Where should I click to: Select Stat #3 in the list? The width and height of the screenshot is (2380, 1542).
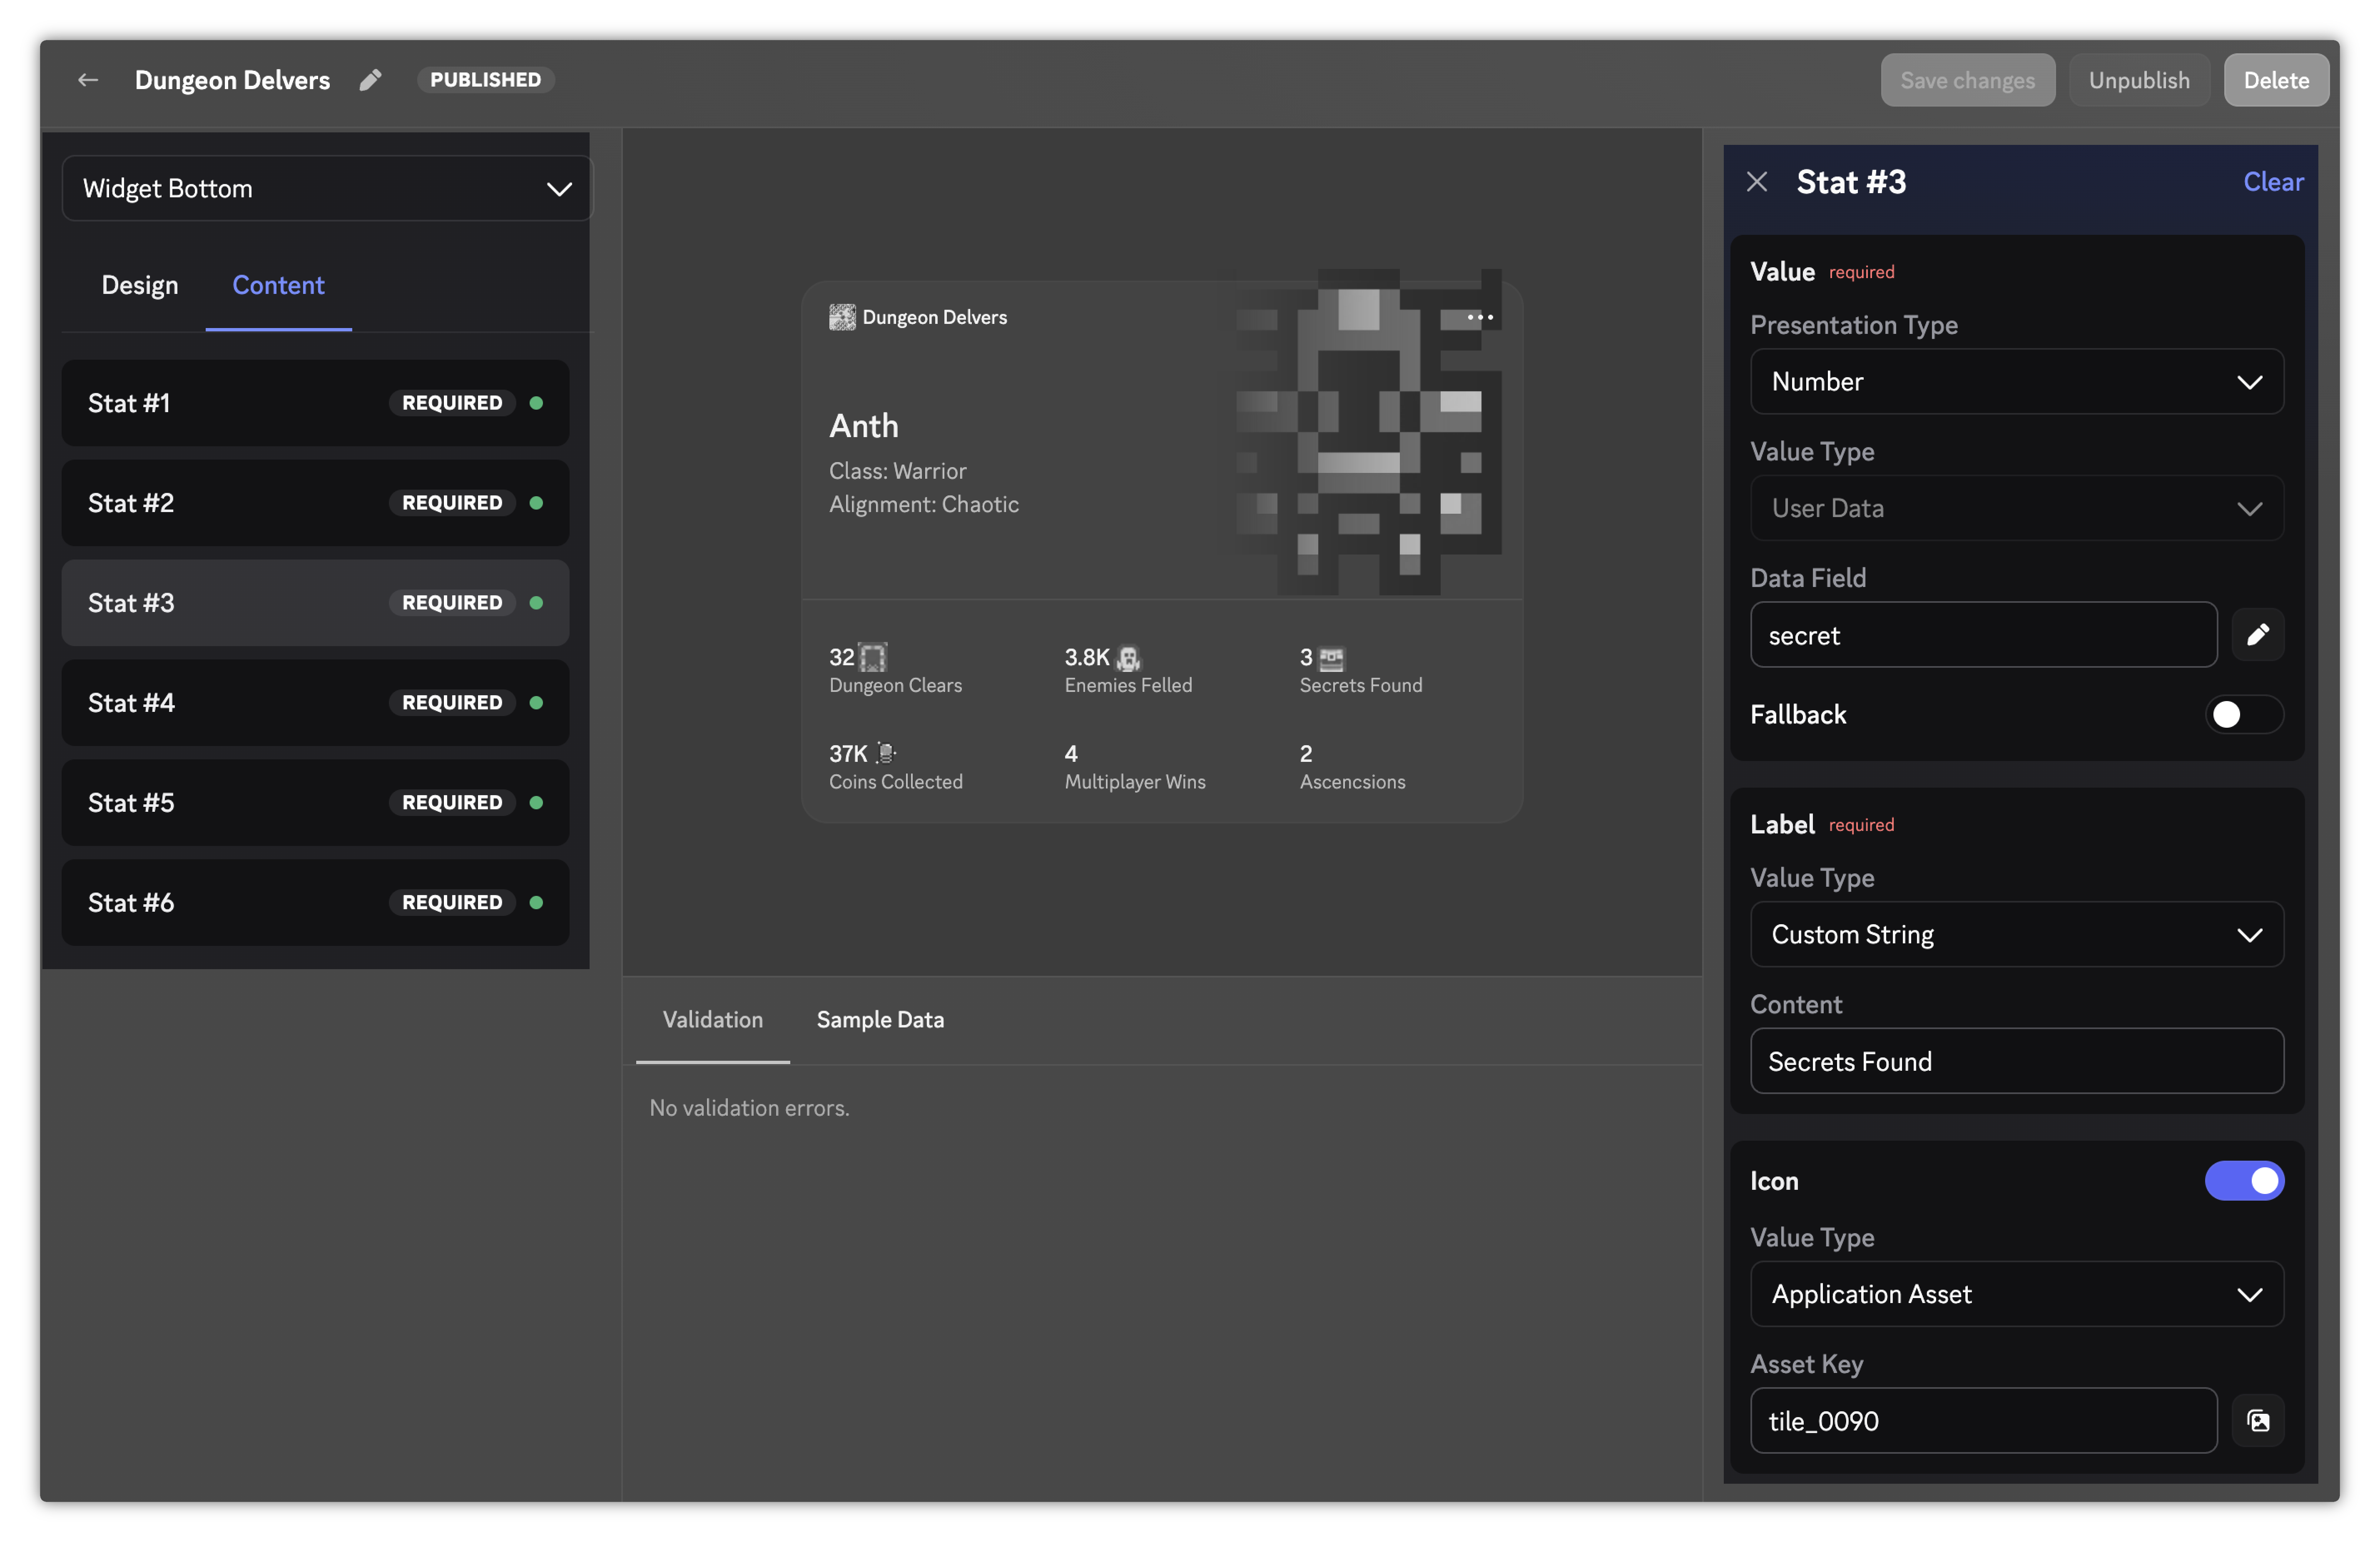pyautogui.click(x=315, y=603)
